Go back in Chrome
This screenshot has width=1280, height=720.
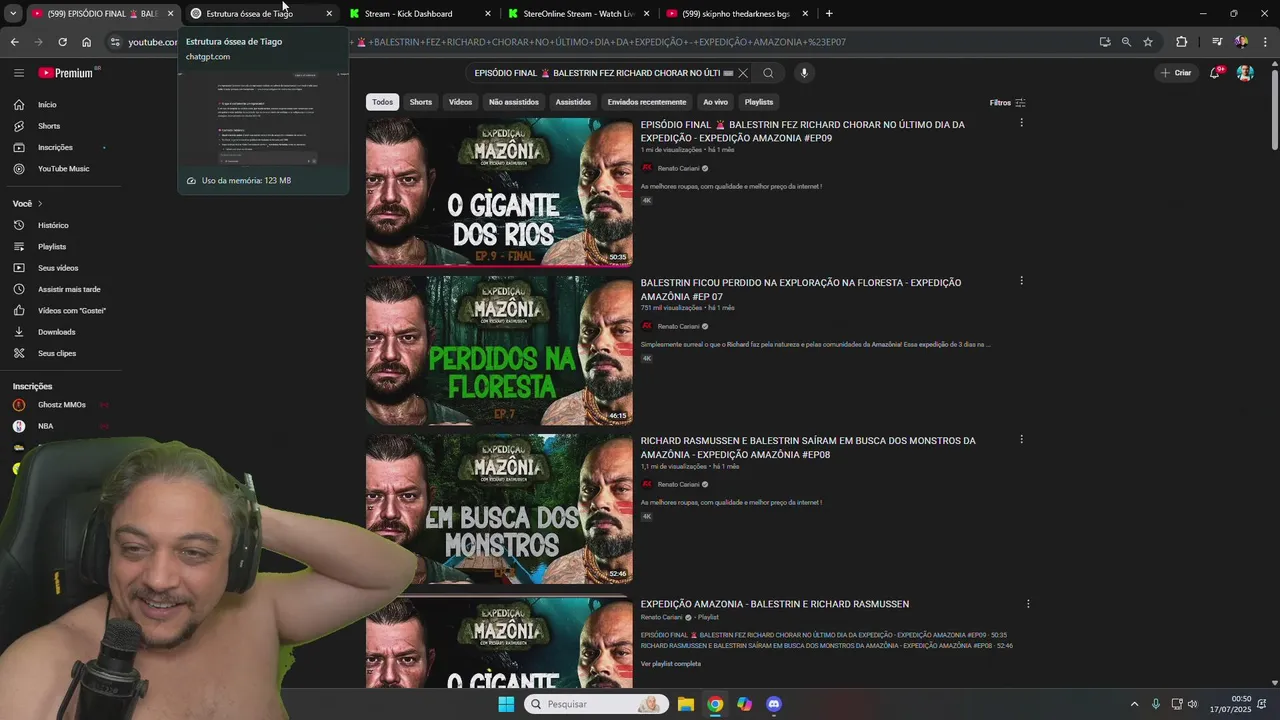pos(14,42)
